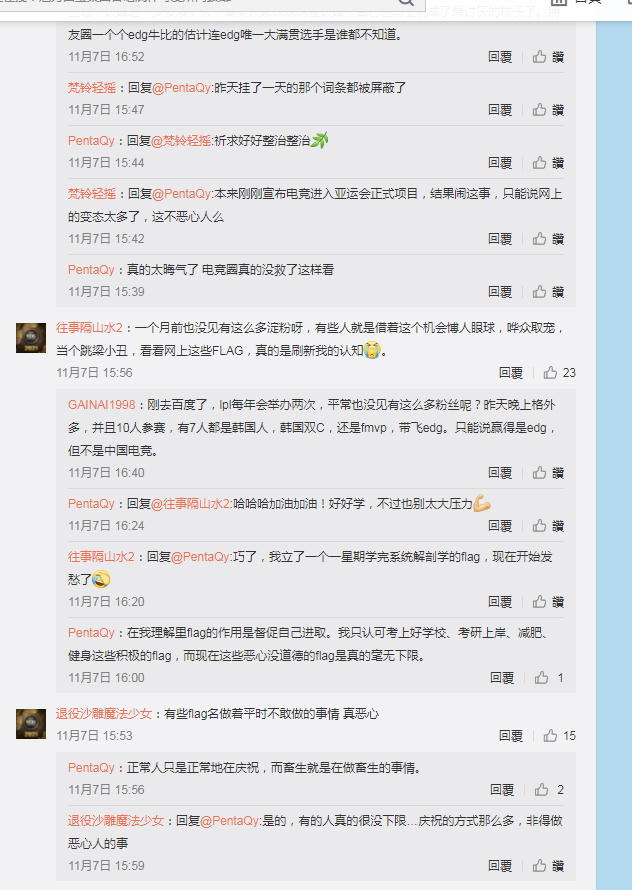Open the 往事隔山水2 username link at top-level comment

pyautogui.click(x=89, y=328)
